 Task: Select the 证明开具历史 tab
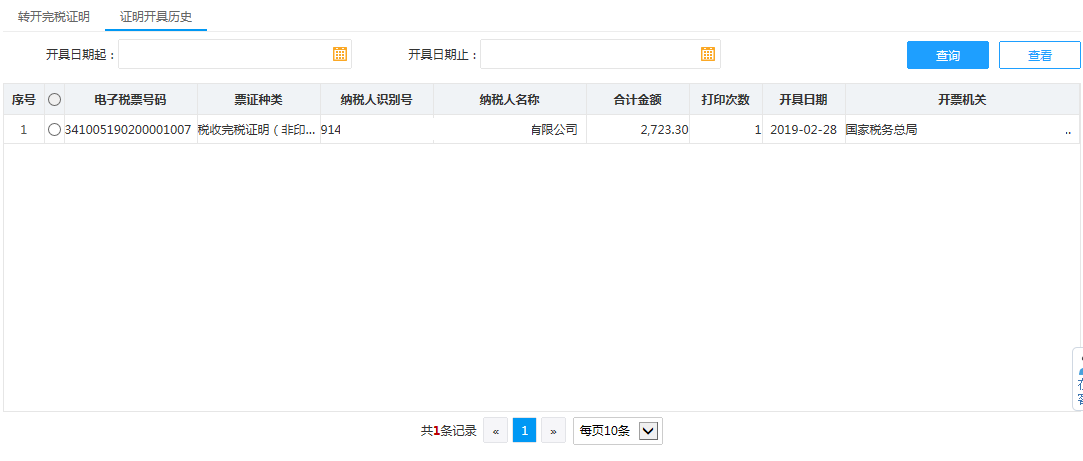point(155,17)
